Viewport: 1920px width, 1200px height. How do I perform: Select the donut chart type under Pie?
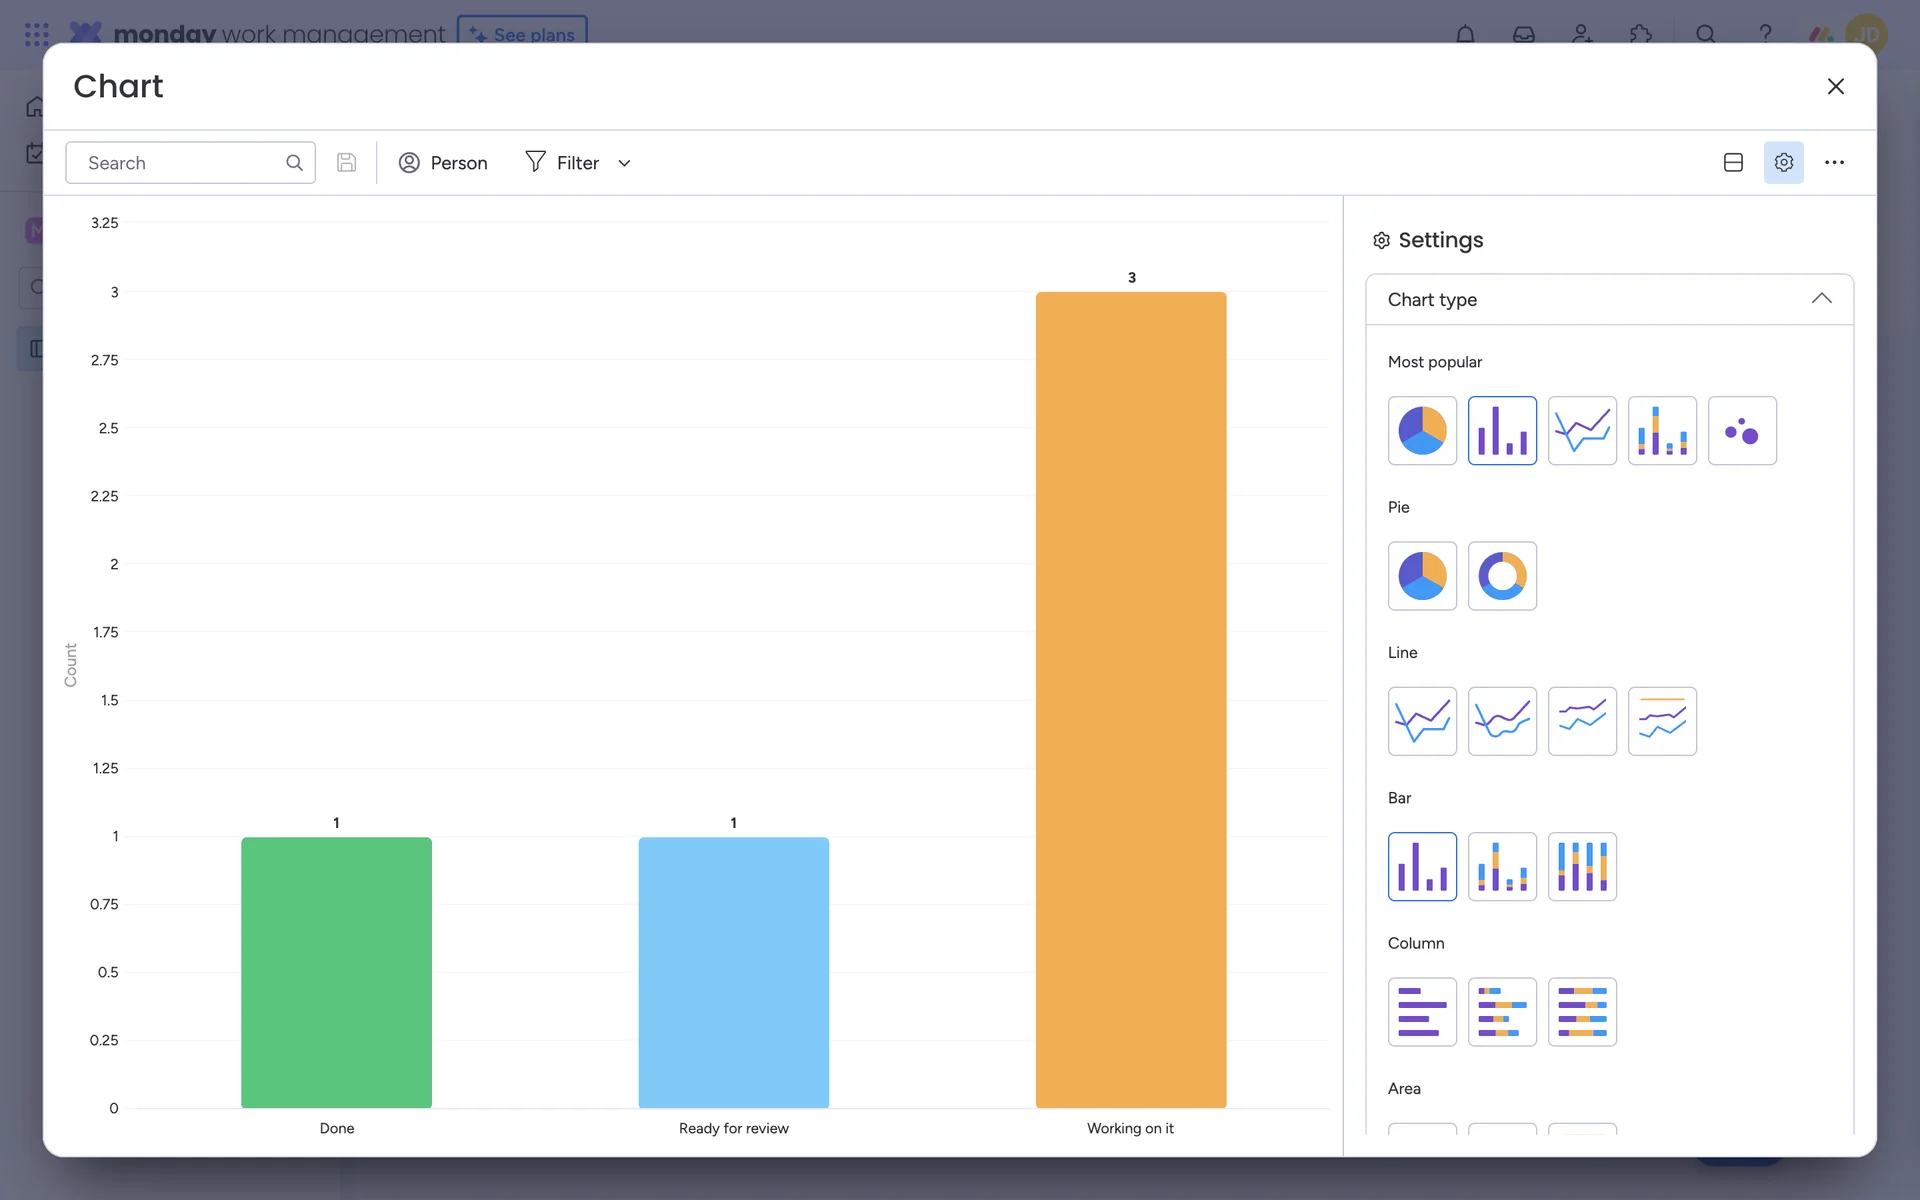1502,576
